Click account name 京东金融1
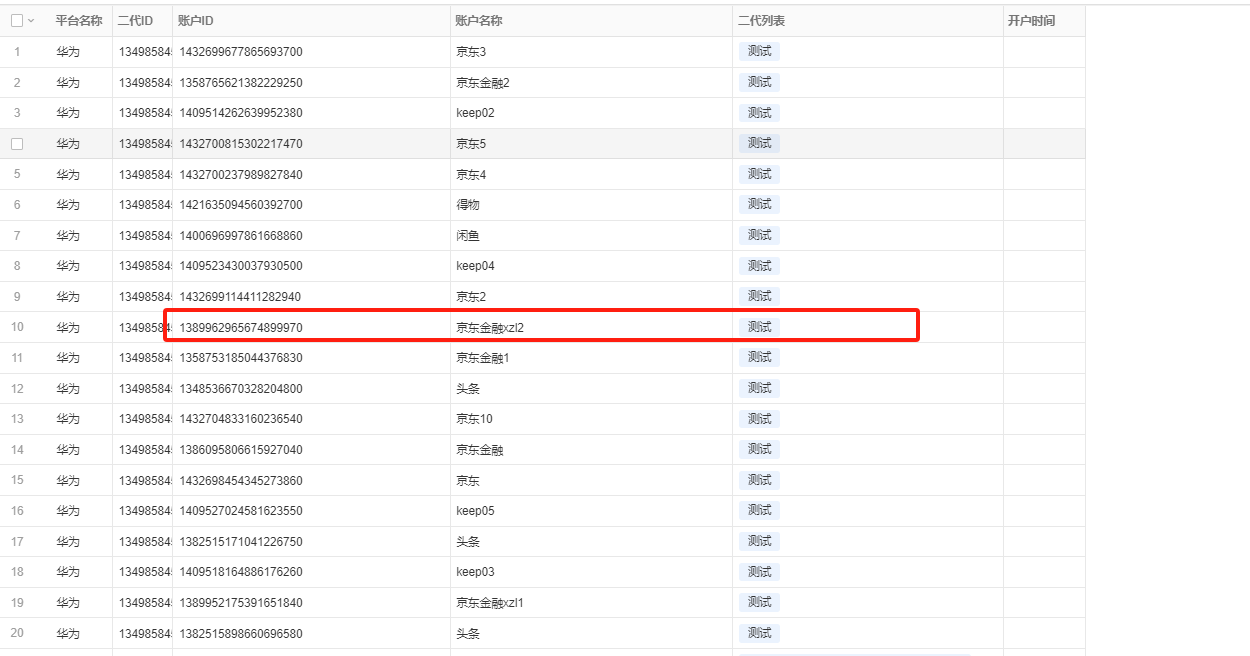Viewport: 1250px width, 656px height. 483,358
